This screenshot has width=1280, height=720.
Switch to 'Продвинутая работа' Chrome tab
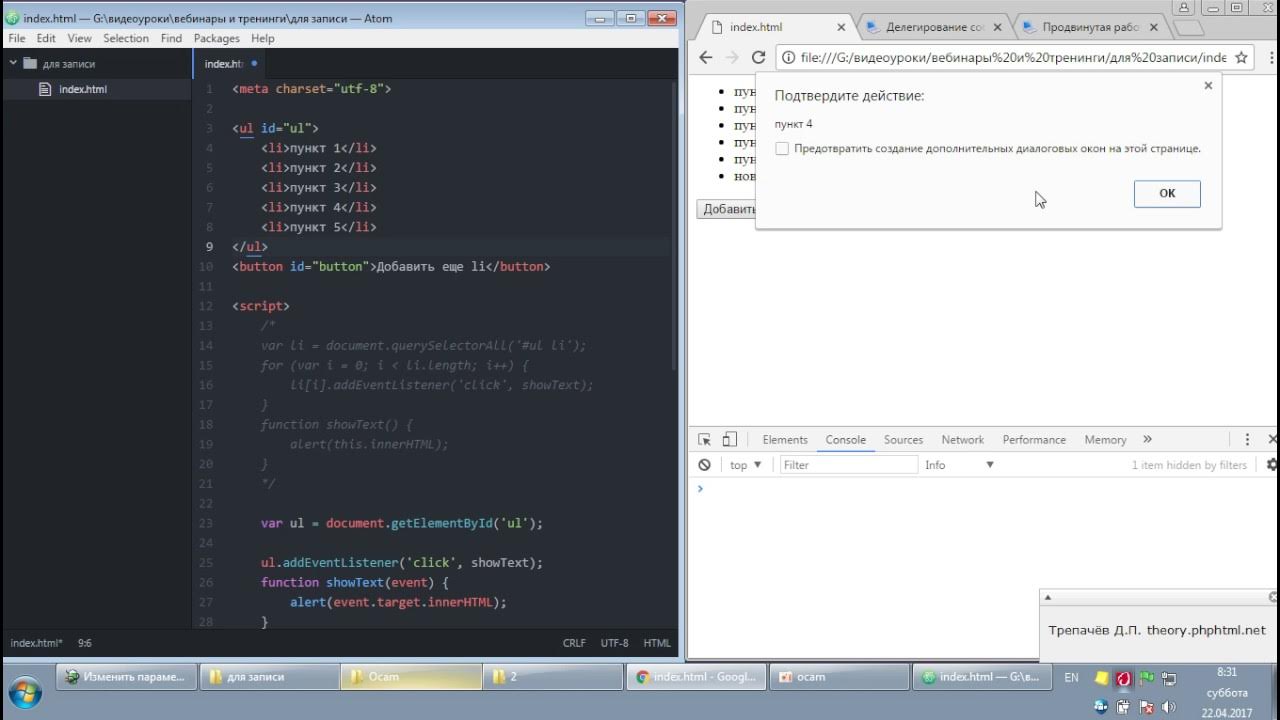coord(1090,28)
